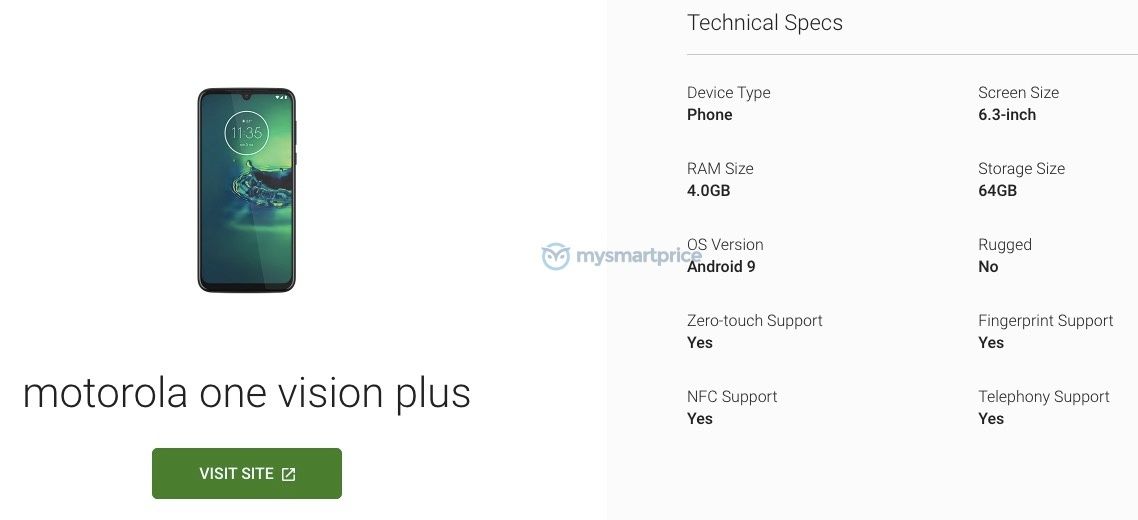The image size is (1138, 520).
Task: Select the Fingerprint Support label
Action: point(1045,321)
